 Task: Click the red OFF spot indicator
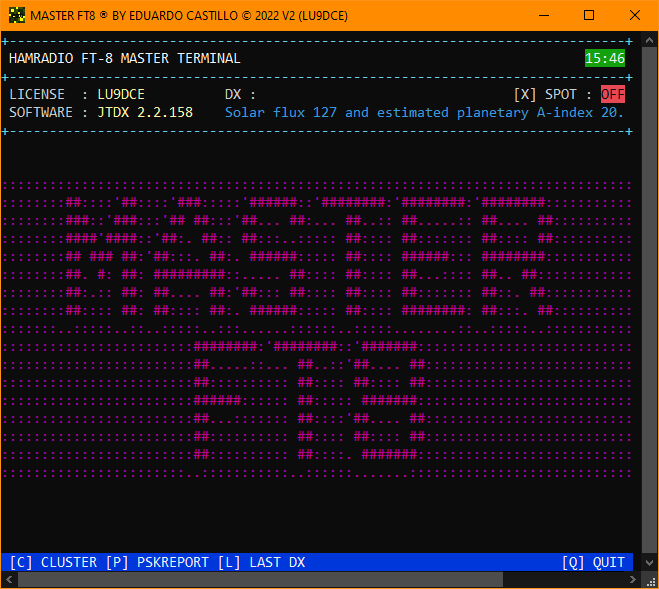(x=613, y=94)
